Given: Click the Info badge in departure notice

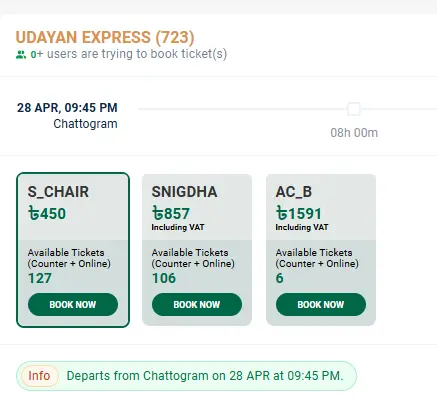Looking at the screenshot, I should (39, 376).
